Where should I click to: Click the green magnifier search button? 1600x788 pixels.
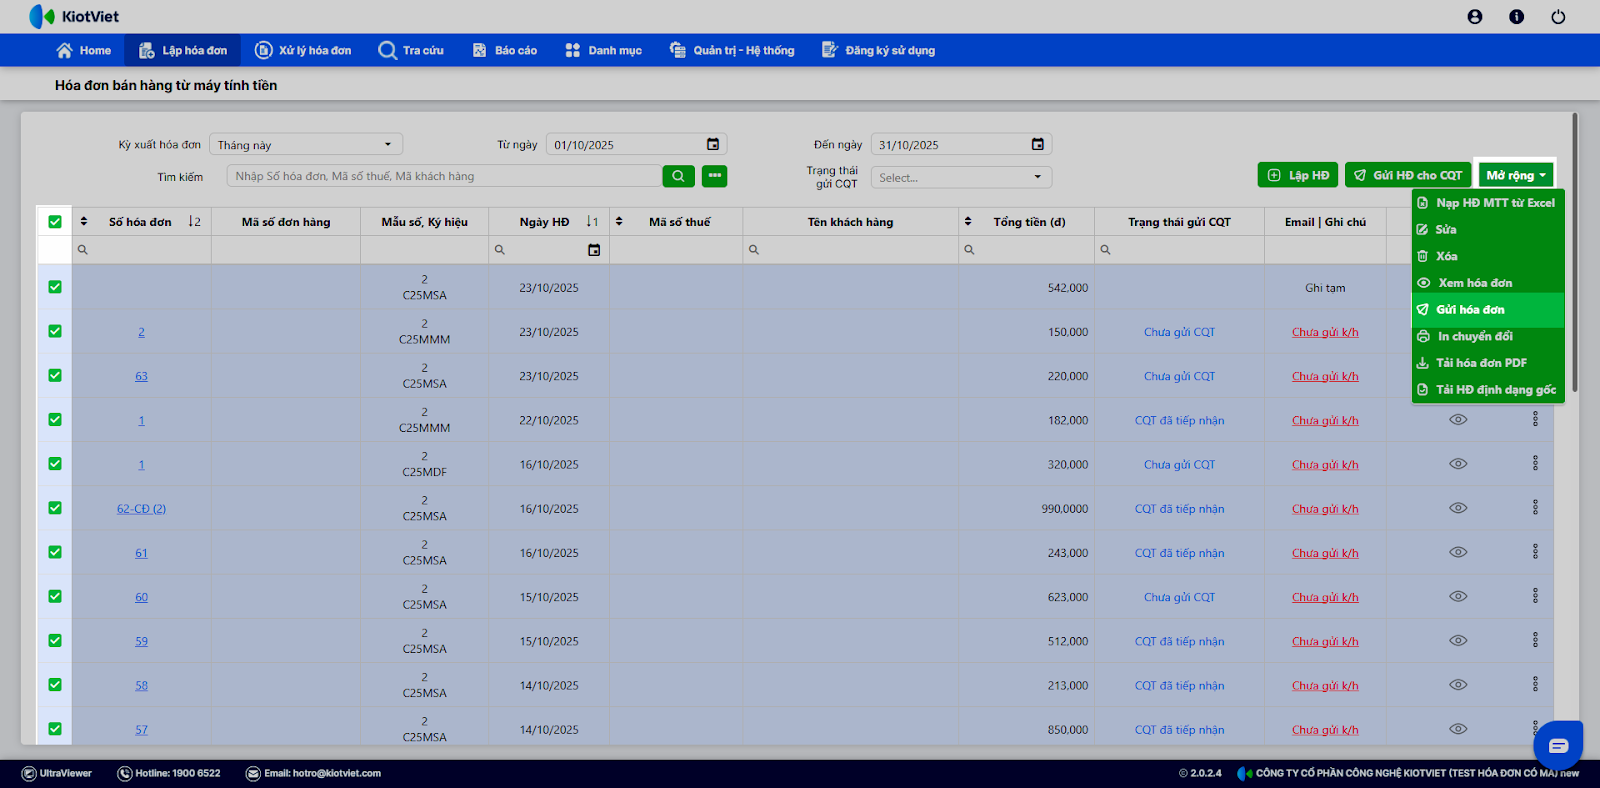click(x=678, y=176)
